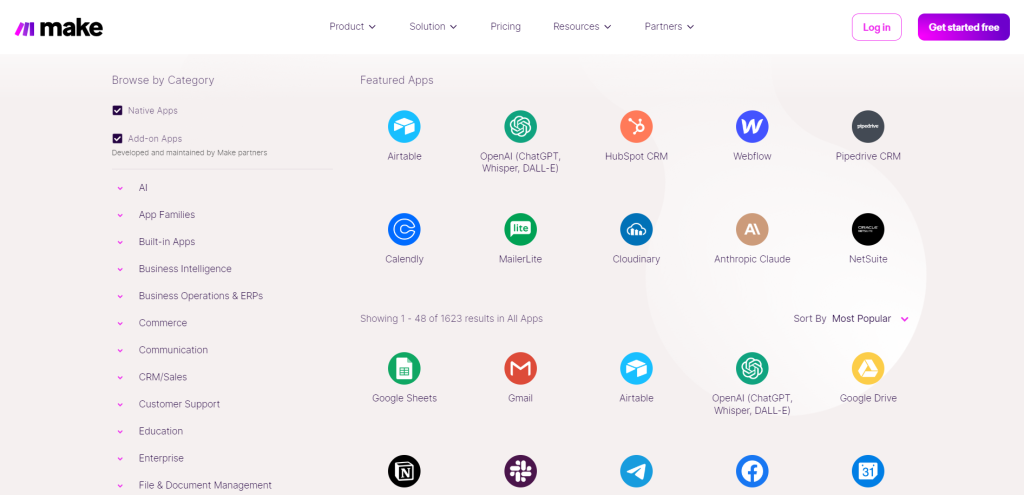This screenshot has width=1024, height=495.
Task: Open the Product menu
Action: (352, 27)
